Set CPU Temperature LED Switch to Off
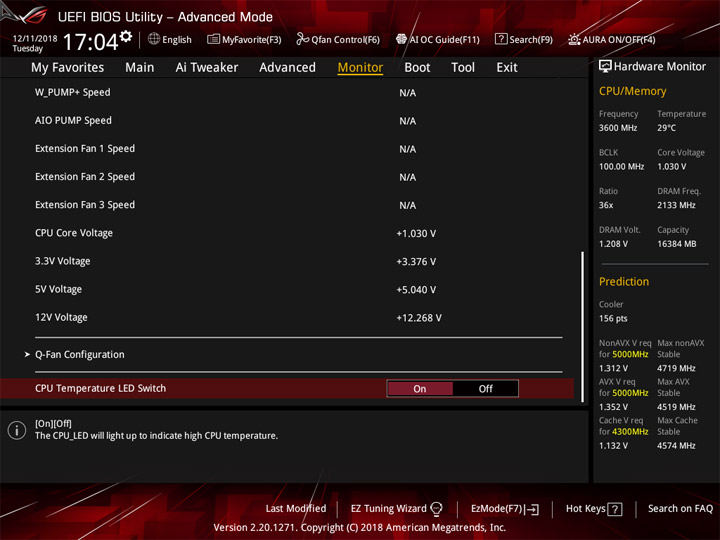720x540 pixels. 485,388
